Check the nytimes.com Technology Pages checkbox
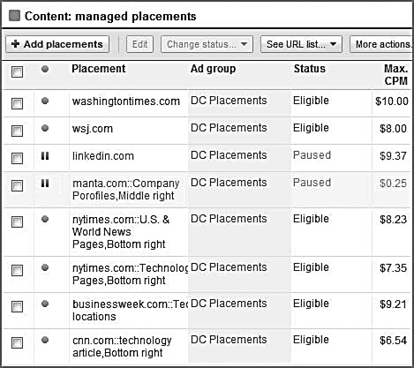This screenshot has height=368, width=414. [17, 270]
